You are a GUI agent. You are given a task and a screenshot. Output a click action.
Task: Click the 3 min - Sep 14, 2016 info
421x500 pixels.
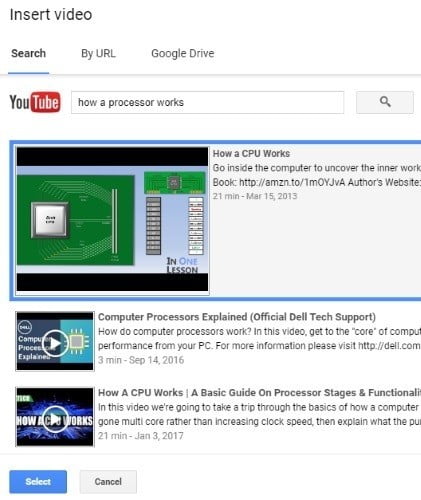(x=141, y=360)
